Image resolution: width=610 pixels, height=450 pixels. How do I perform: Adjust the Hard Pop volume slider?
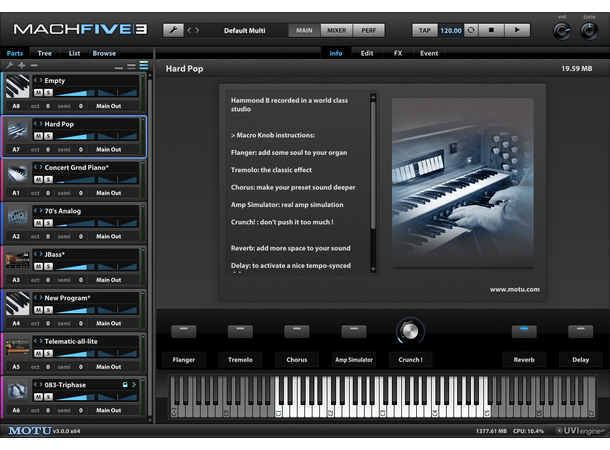click(x=75, y=136)
